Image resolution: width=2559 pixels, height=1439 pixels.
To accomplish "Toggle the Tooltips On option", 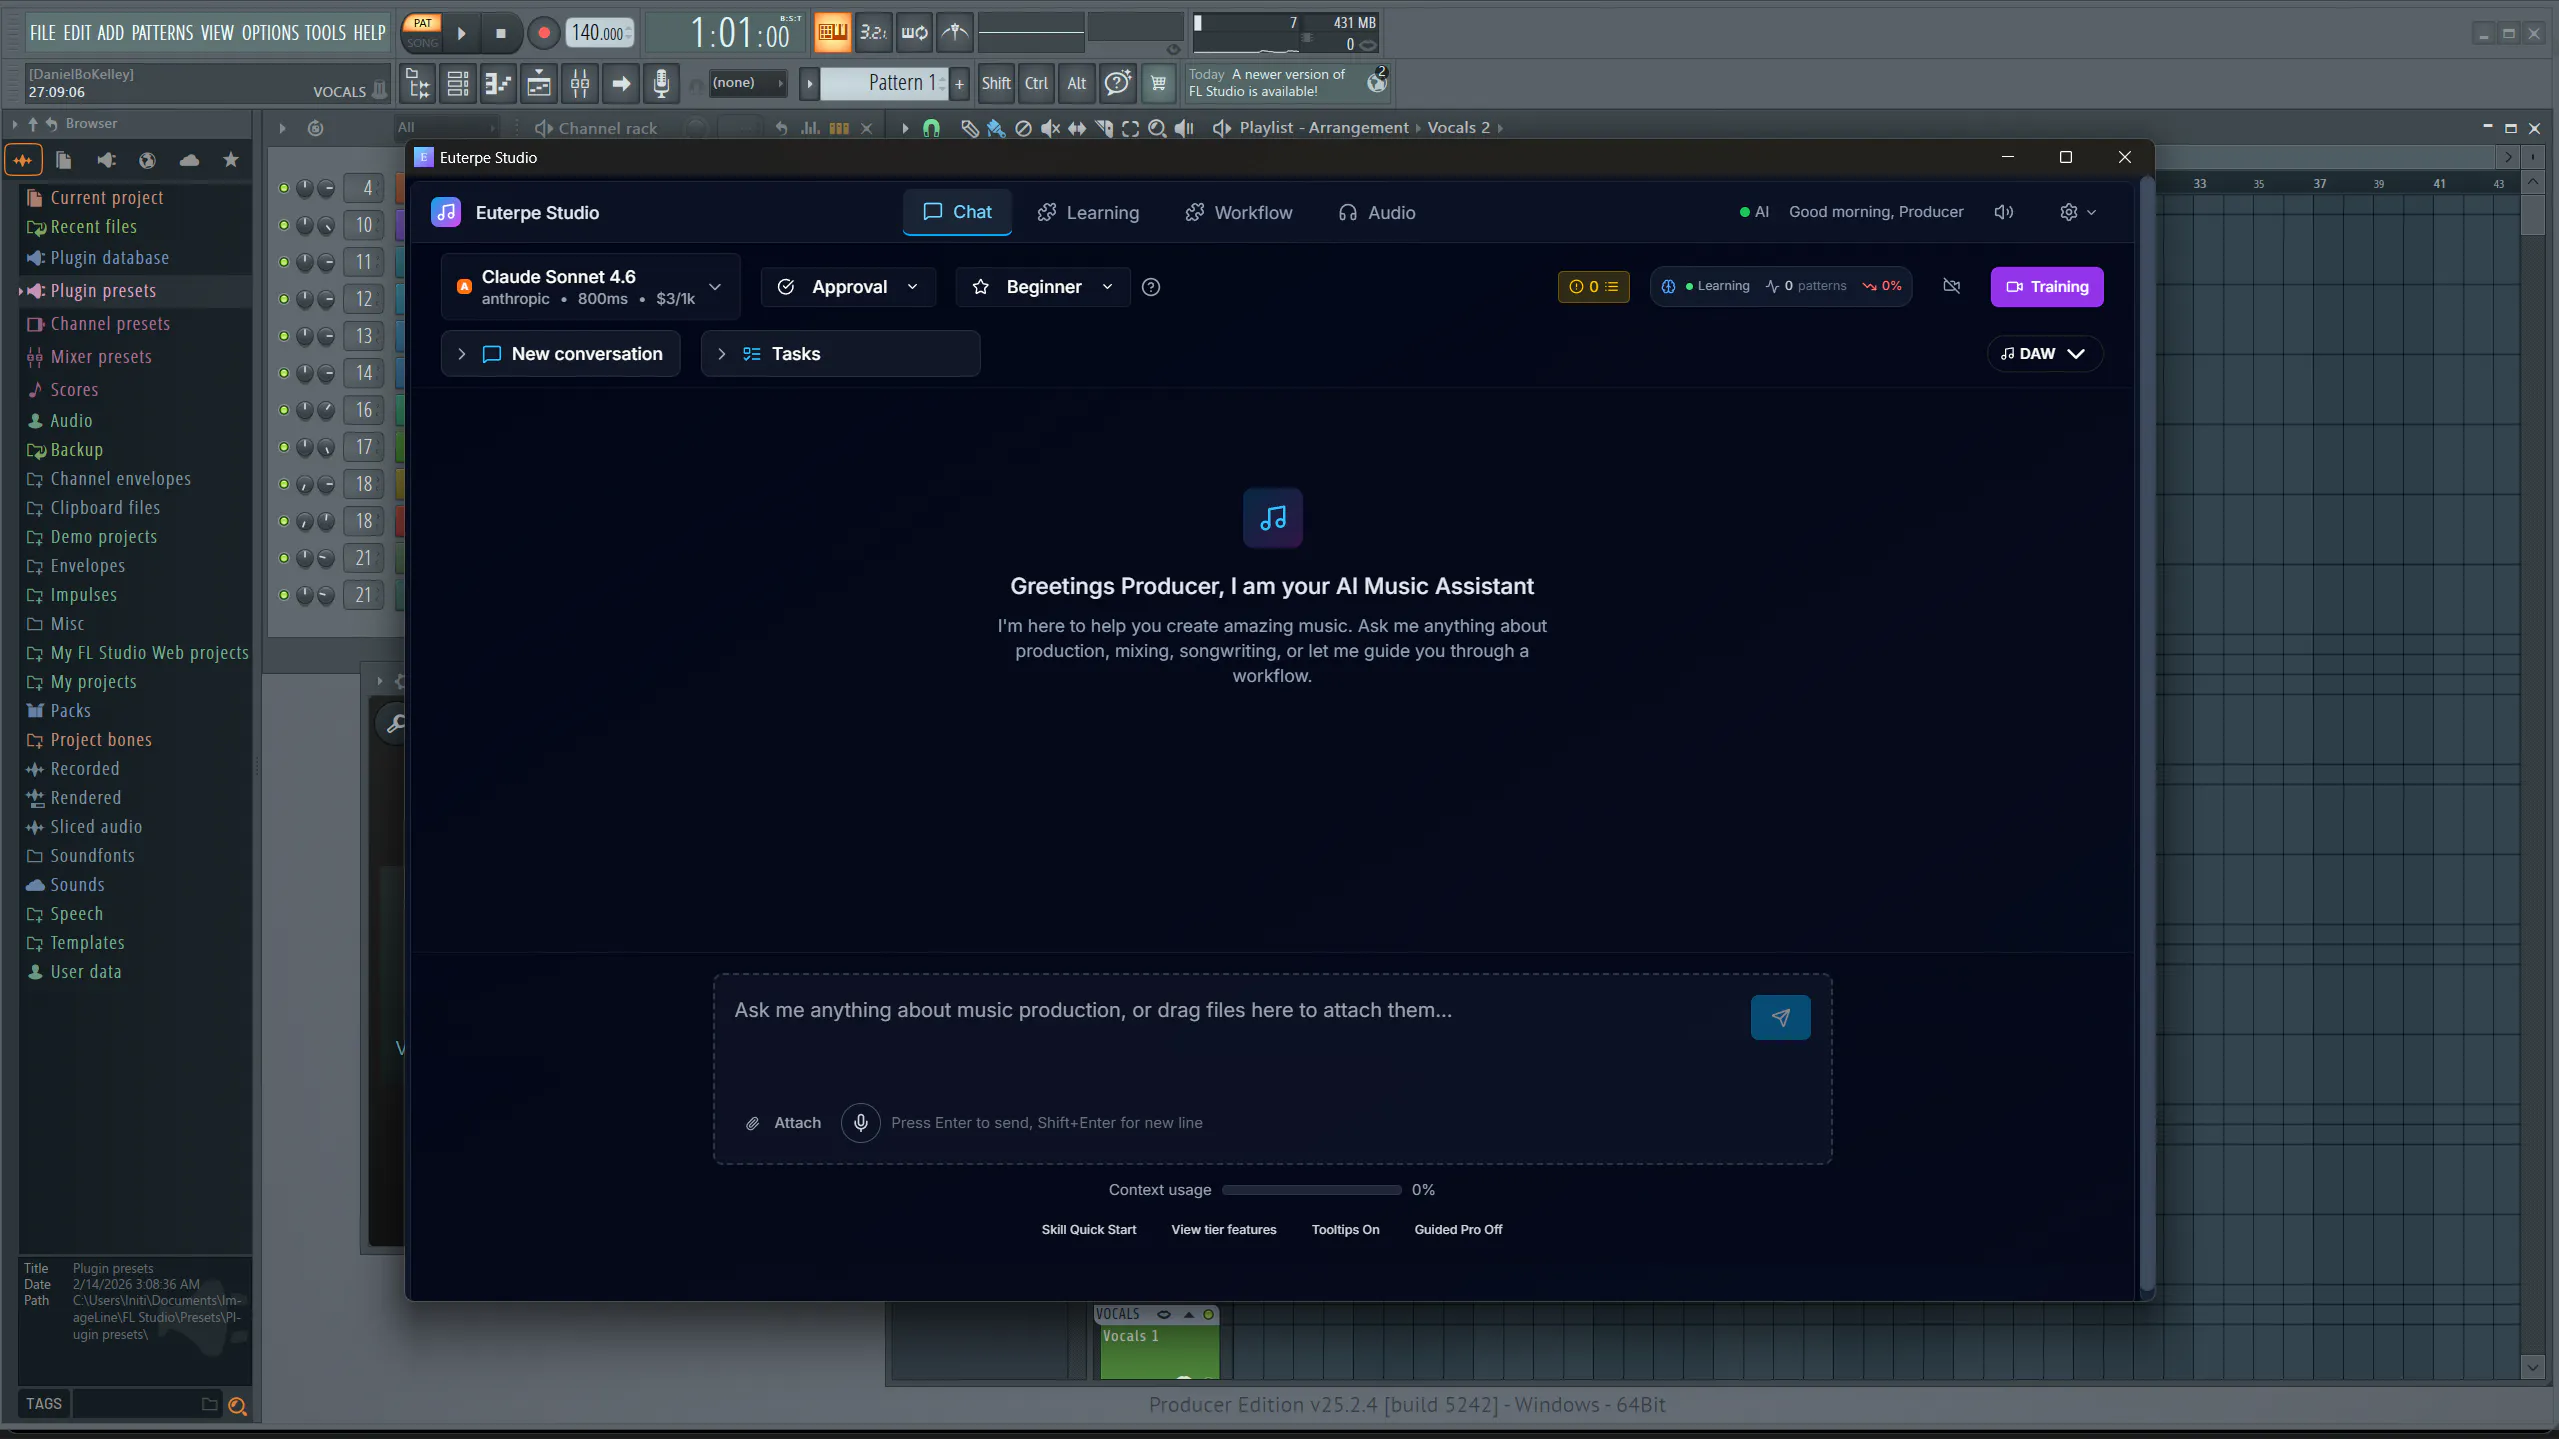I will (x=1345, y=1230).
